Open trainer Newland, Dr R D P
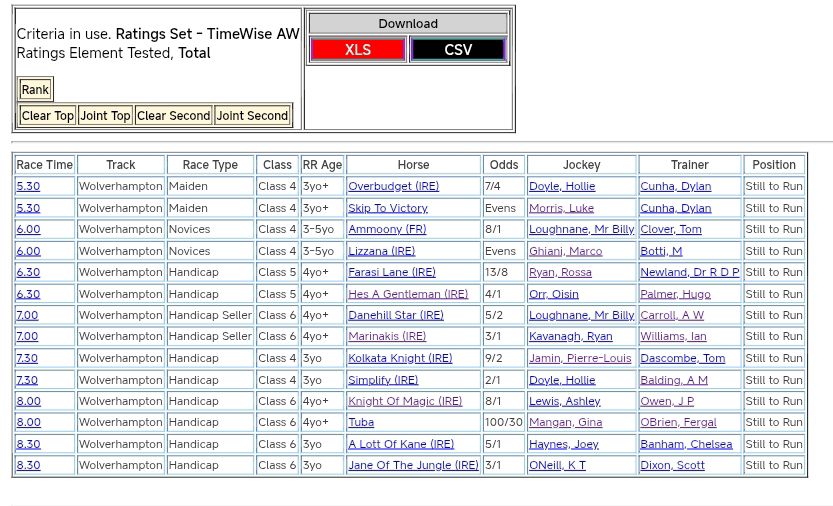Viewport: 833px width, 506px height. [x=689, y=272]
